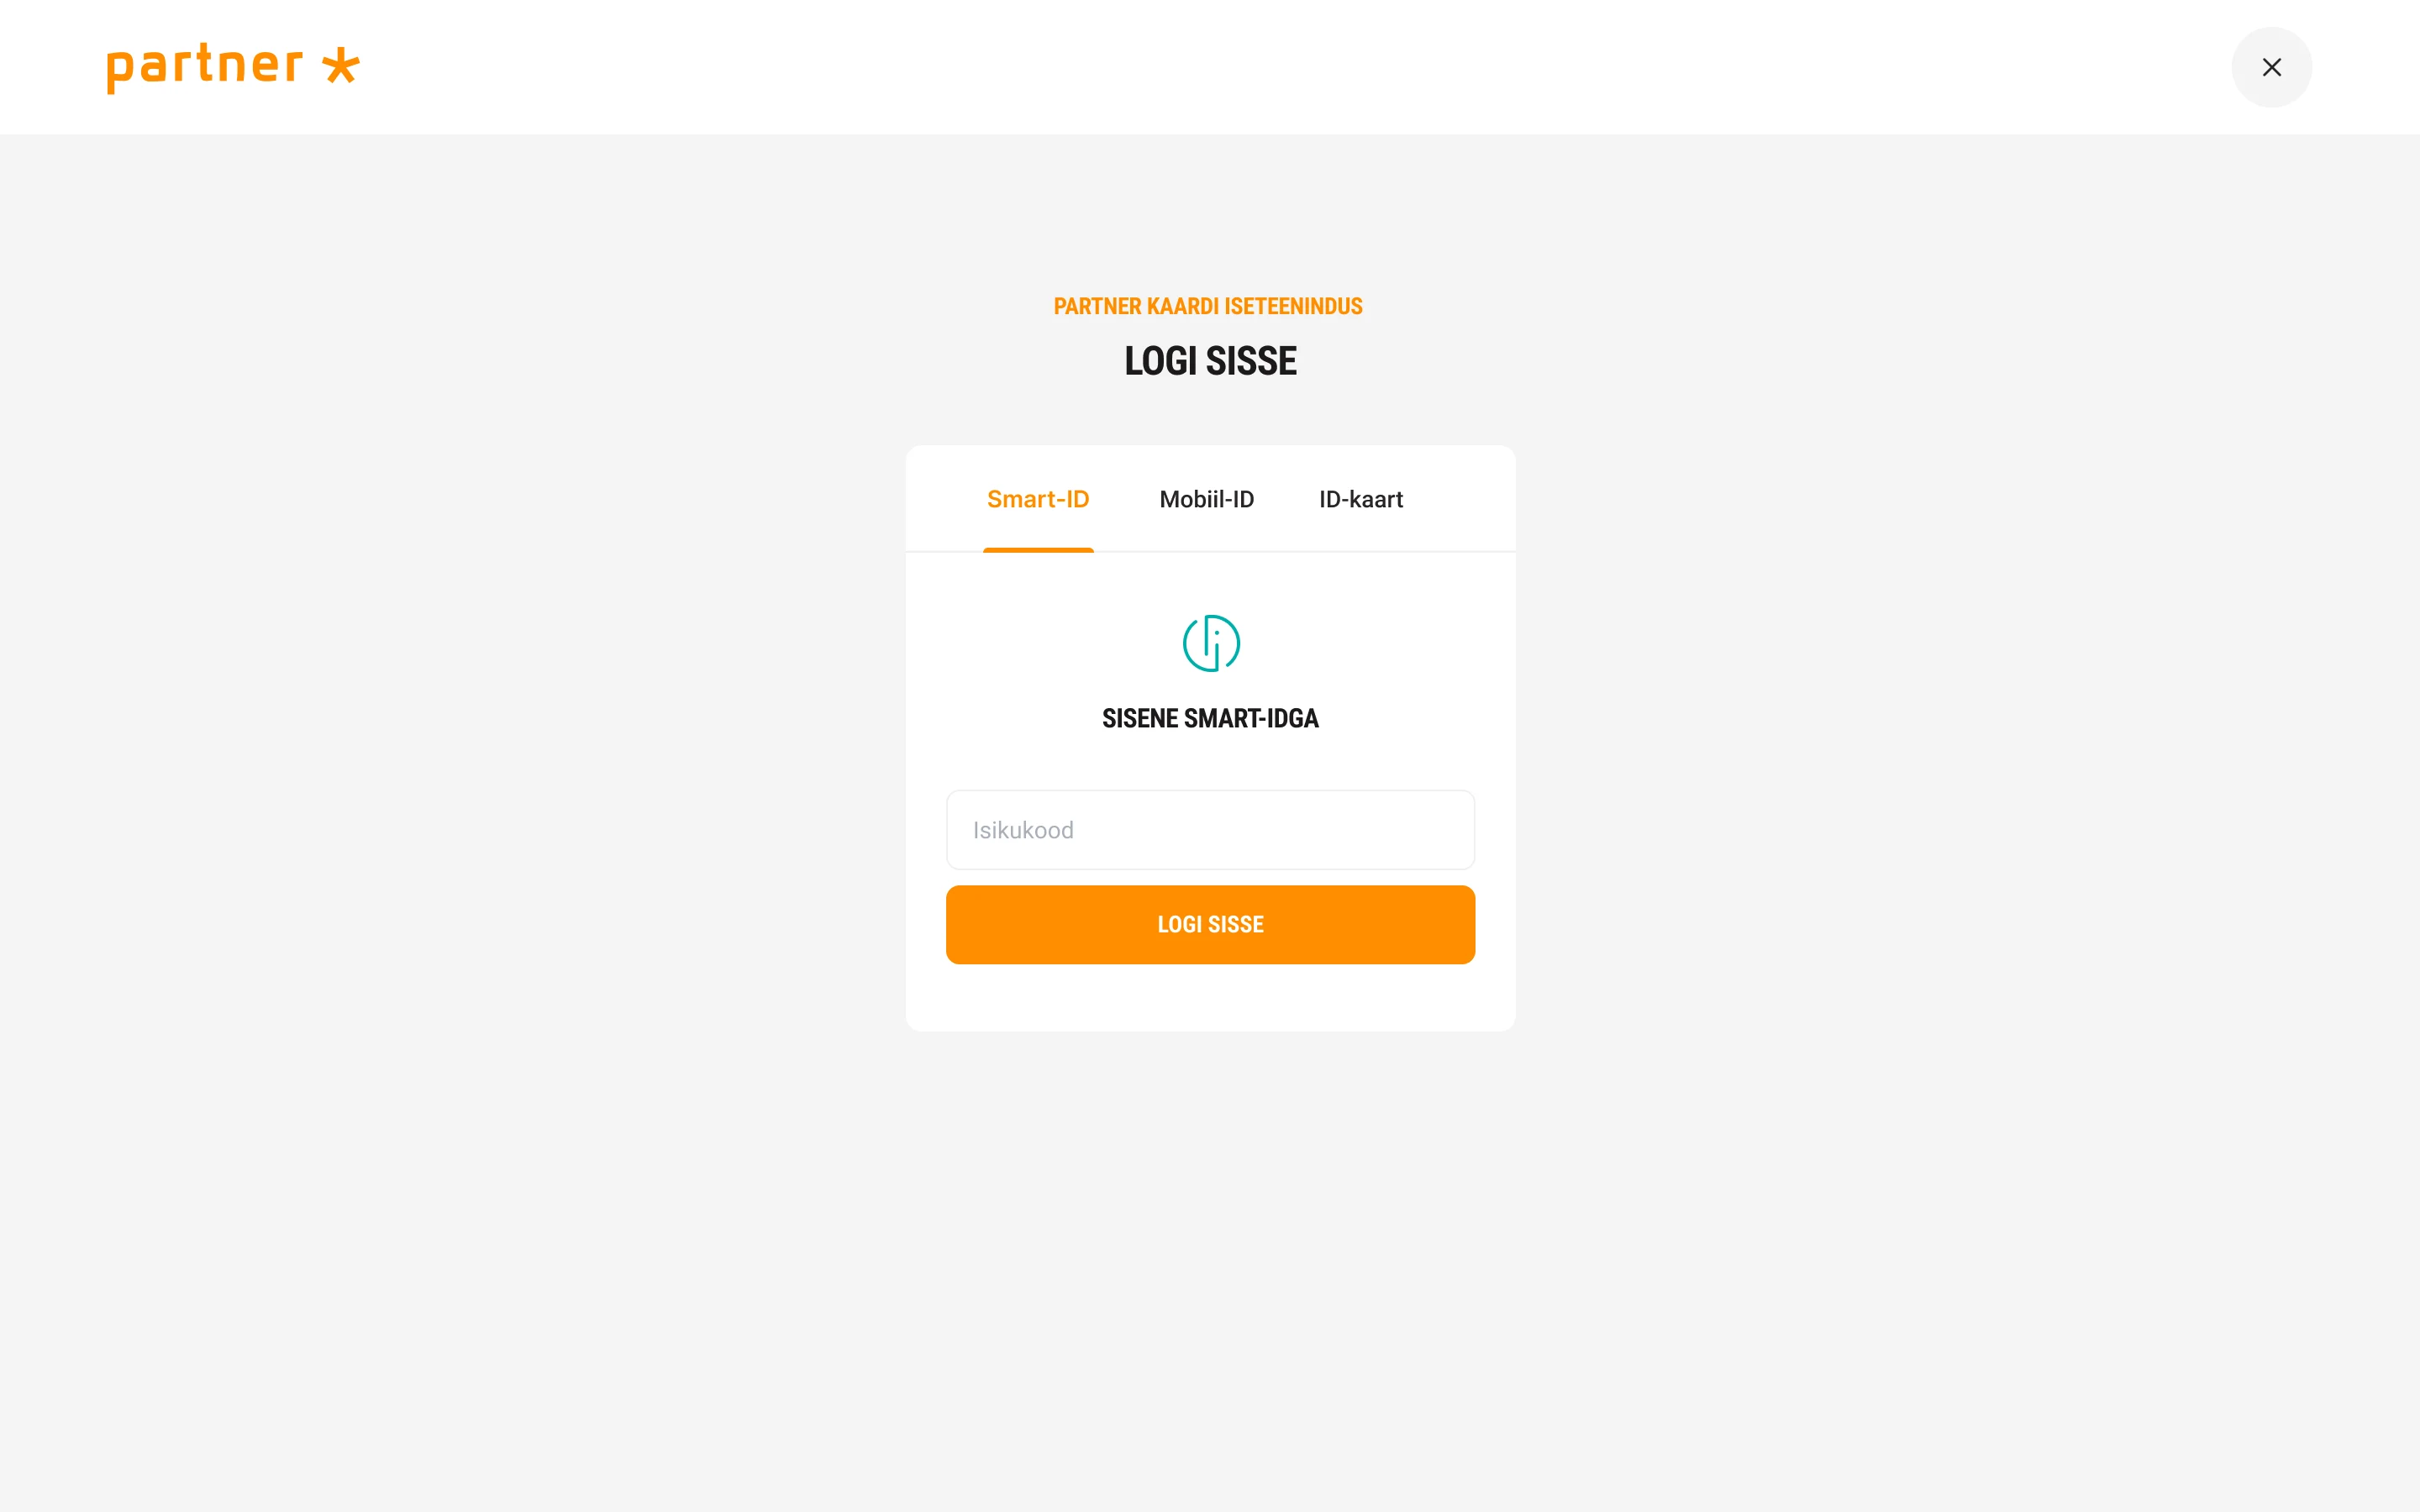Submit login with LOGI SISSE button
This screenshot has width=2420, height=1512.
(x=1210, y=925)
